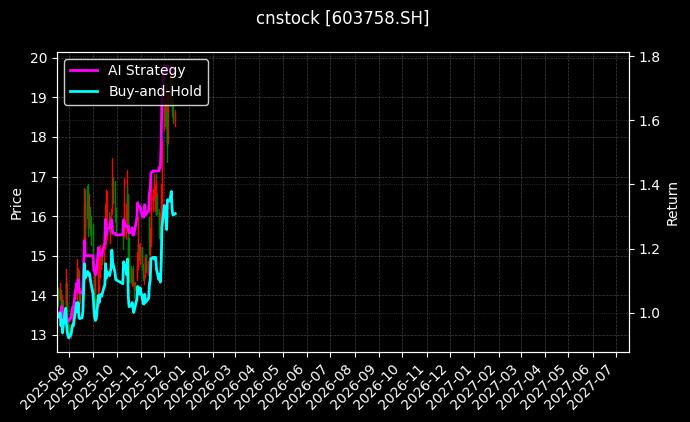Click the end of the cyan Buy-and-Hold line

[x=176, y=214]
